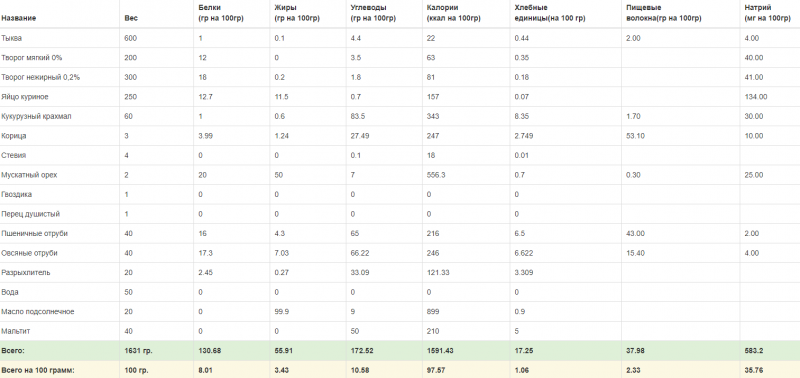The width and height of the screenshot is (800, 378).
Task: Select the Творог мягкий 0% row
Action: point(400,58)
